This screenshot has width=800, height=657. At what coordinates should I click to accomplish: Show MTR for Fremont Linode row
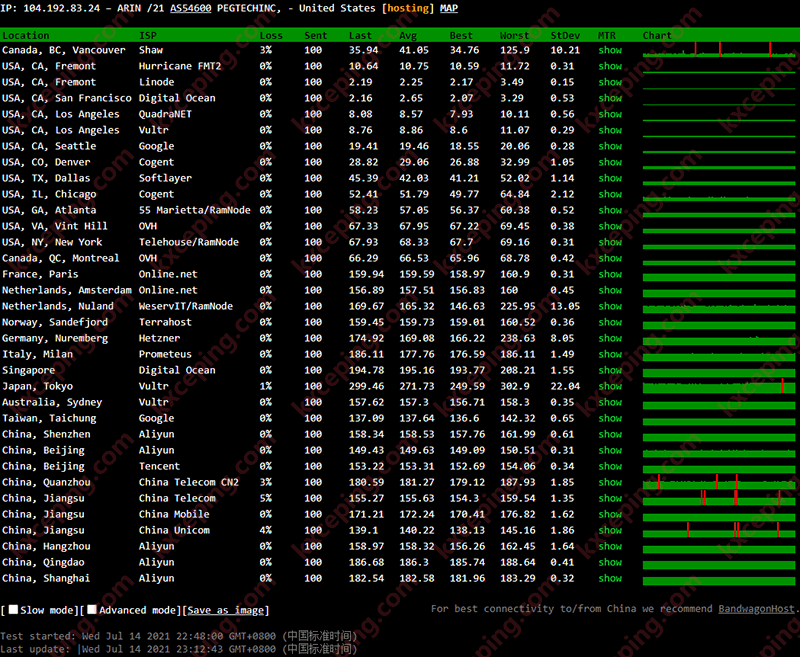click(610, 82)
